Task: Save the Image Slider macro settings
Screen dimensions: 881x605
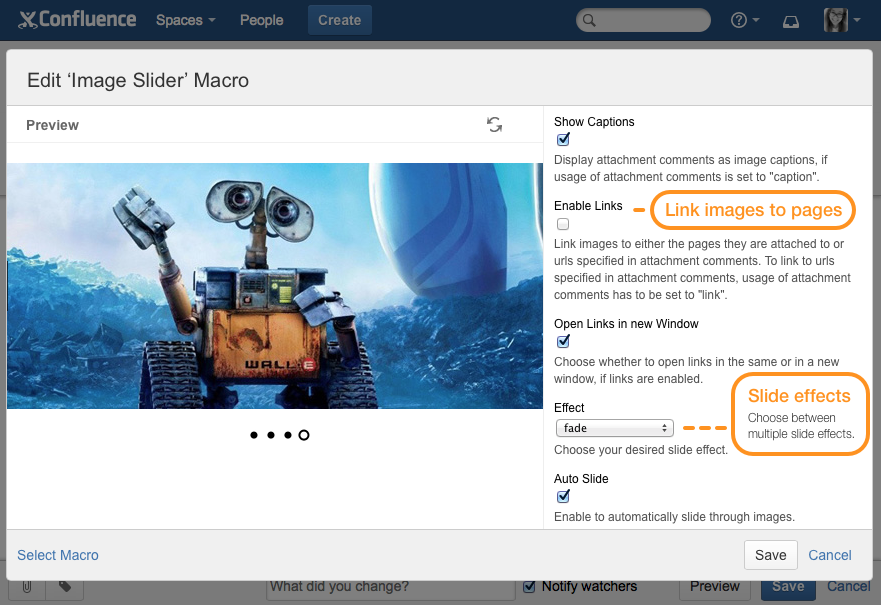Action: (771, 555)
